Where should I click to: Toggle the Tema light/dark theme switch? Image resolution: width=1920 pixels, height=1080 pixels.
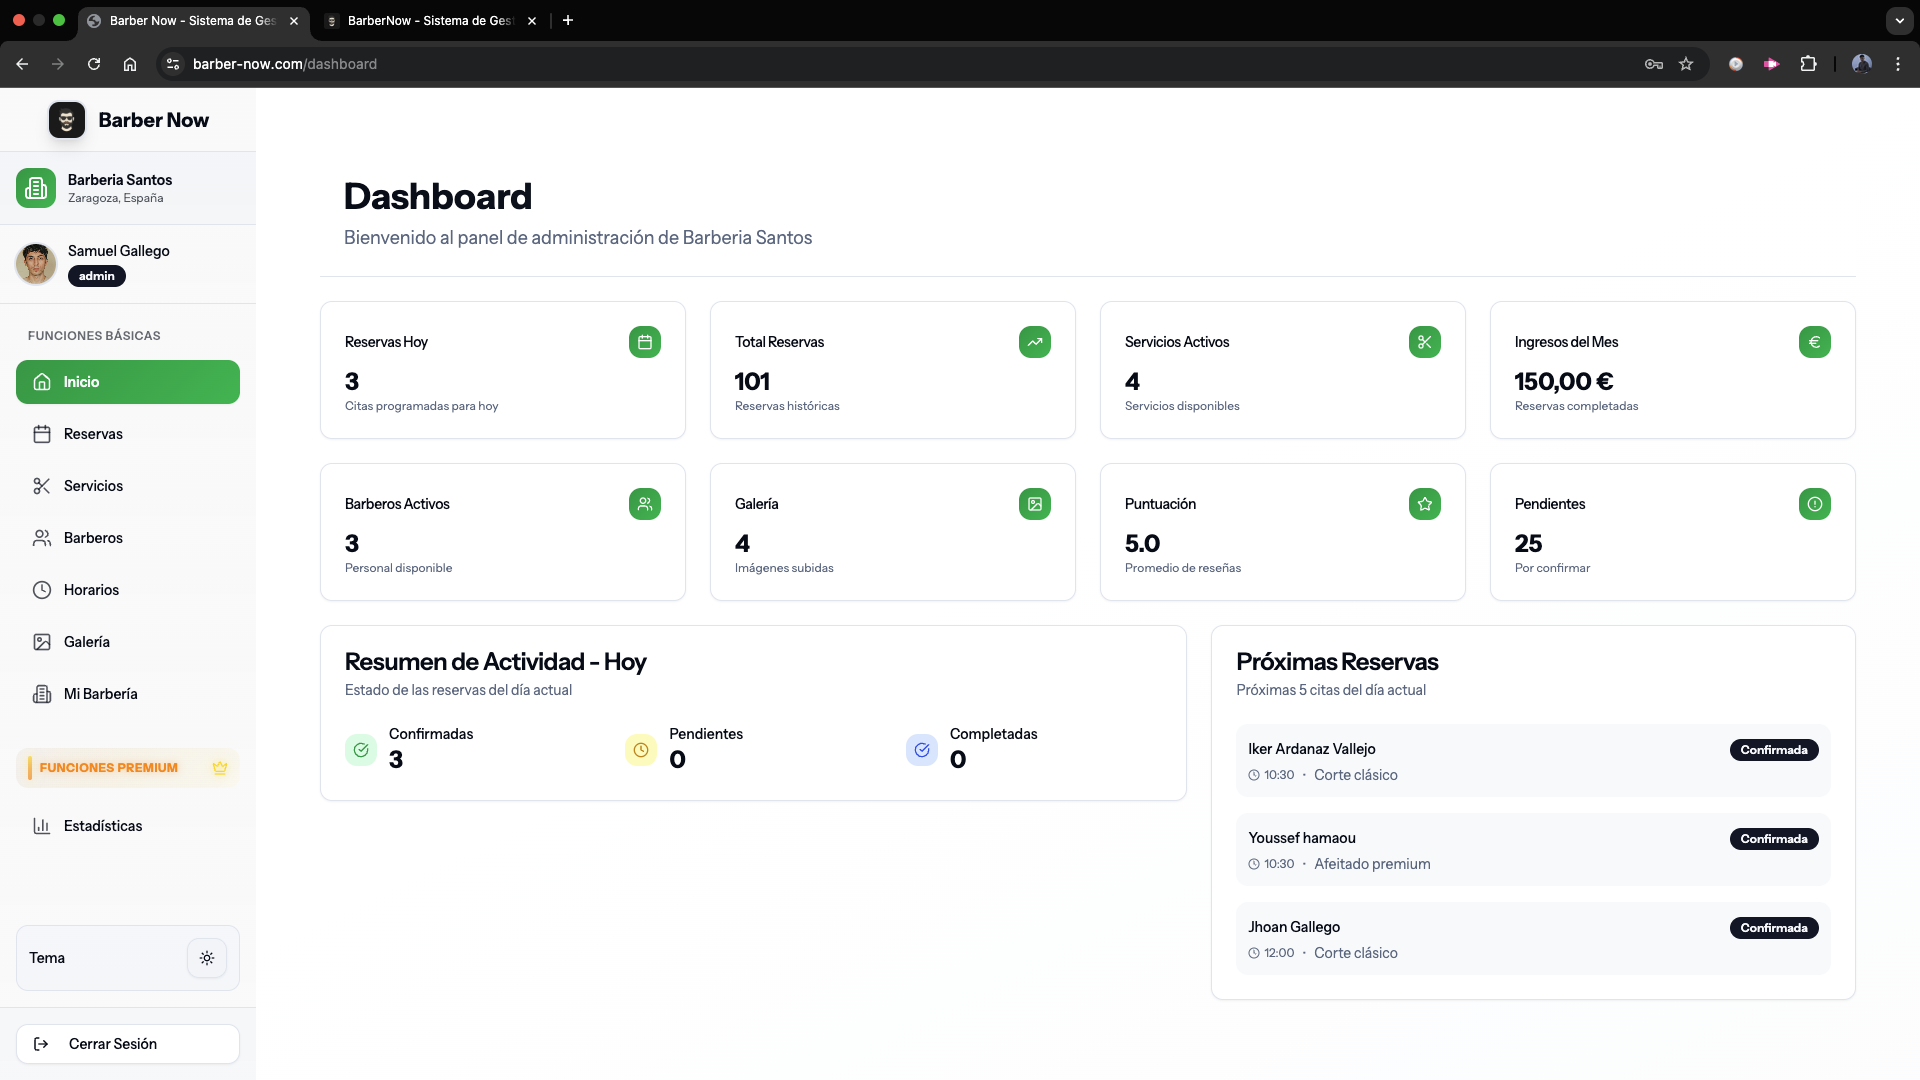[207, 958]
